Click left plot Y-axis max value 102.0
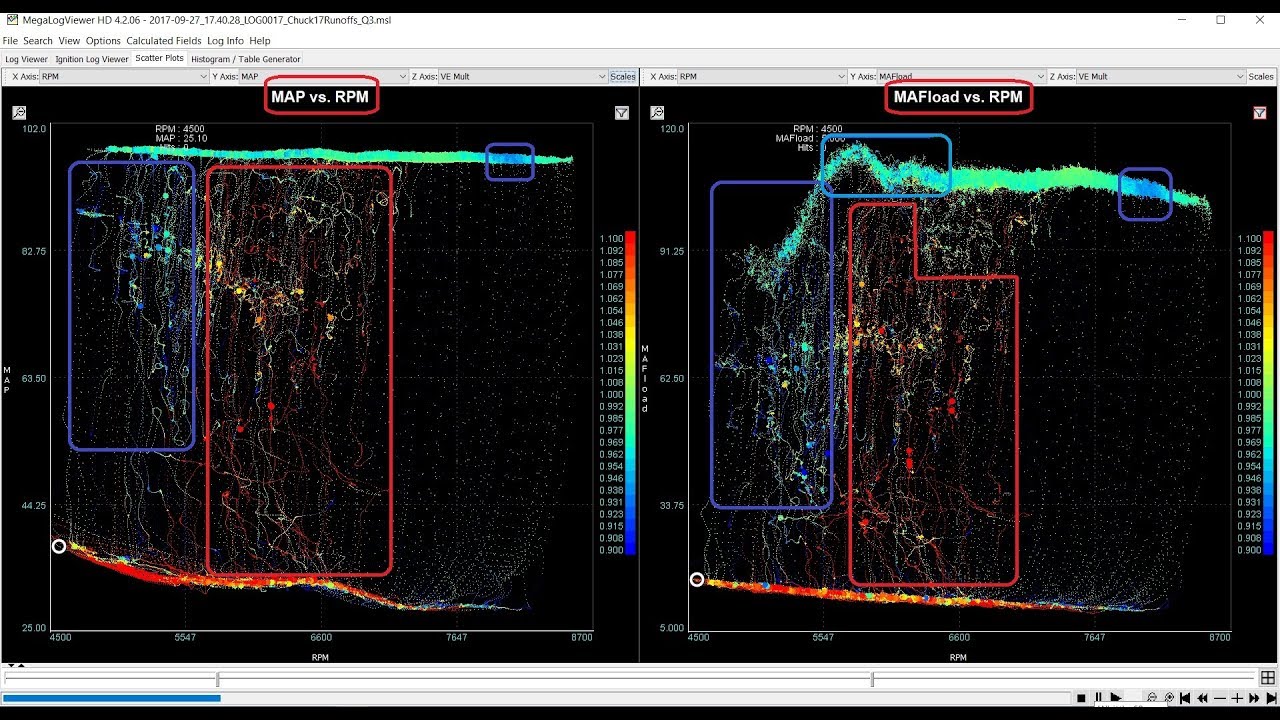This screenshot has width=1280, height=720. pyautogui.click(x=34, y=128)
